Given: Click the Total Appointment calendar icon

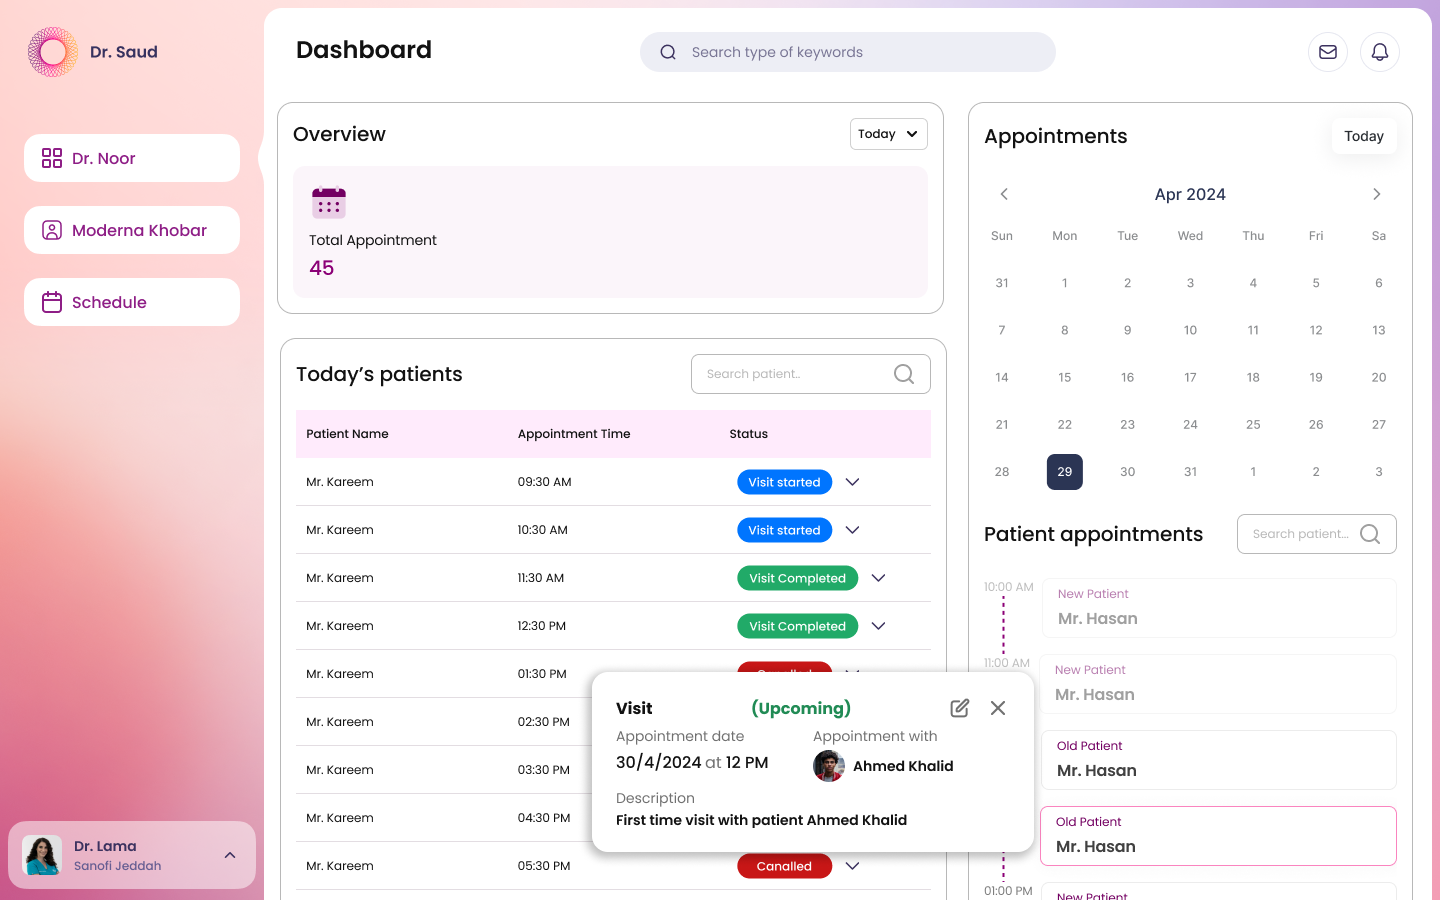Looking at the screenshot, I should point(329,203).
